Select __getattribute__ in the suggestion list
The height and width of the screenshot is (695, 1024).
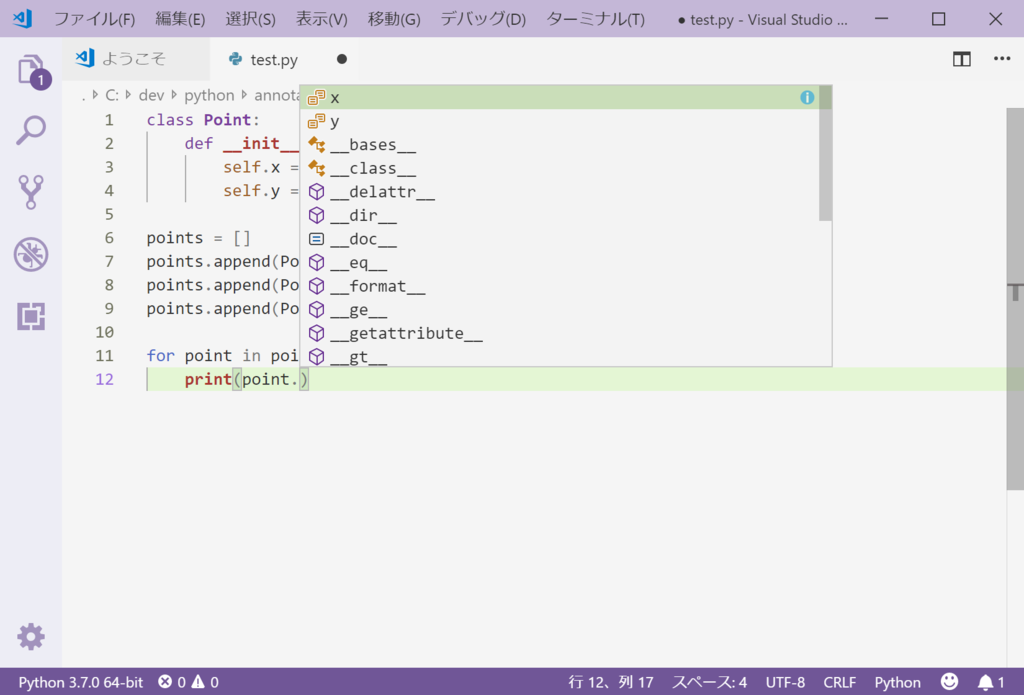point(560,332)
